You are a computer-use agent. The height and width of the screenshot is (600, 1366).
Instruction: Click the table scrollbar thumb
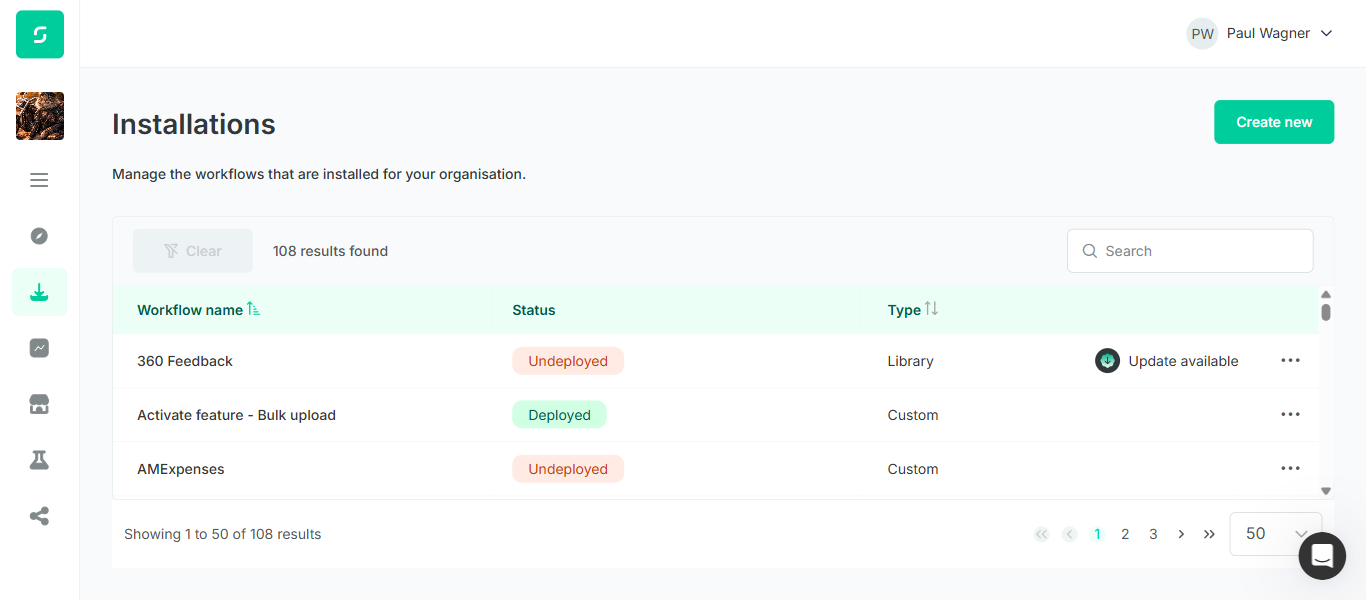tap(1326, 312)
